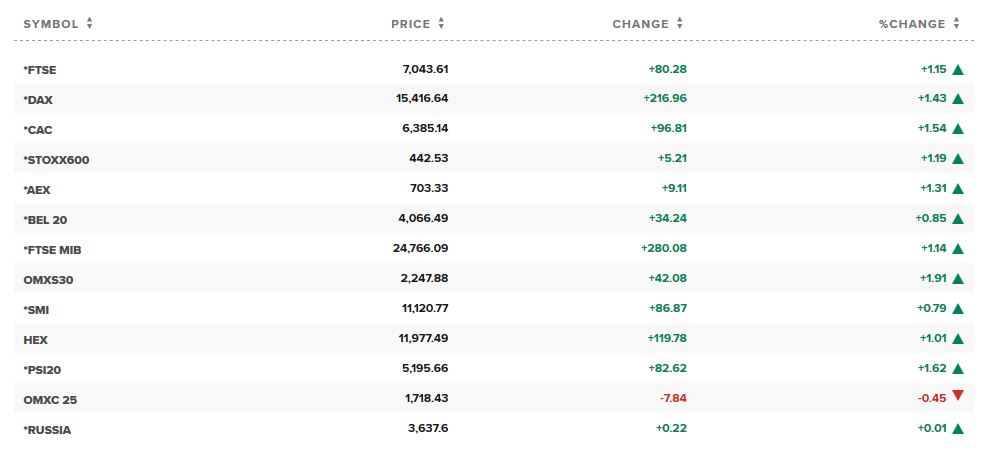Click red down arrow for OMXC 25
998x462 pixels.
958,396
